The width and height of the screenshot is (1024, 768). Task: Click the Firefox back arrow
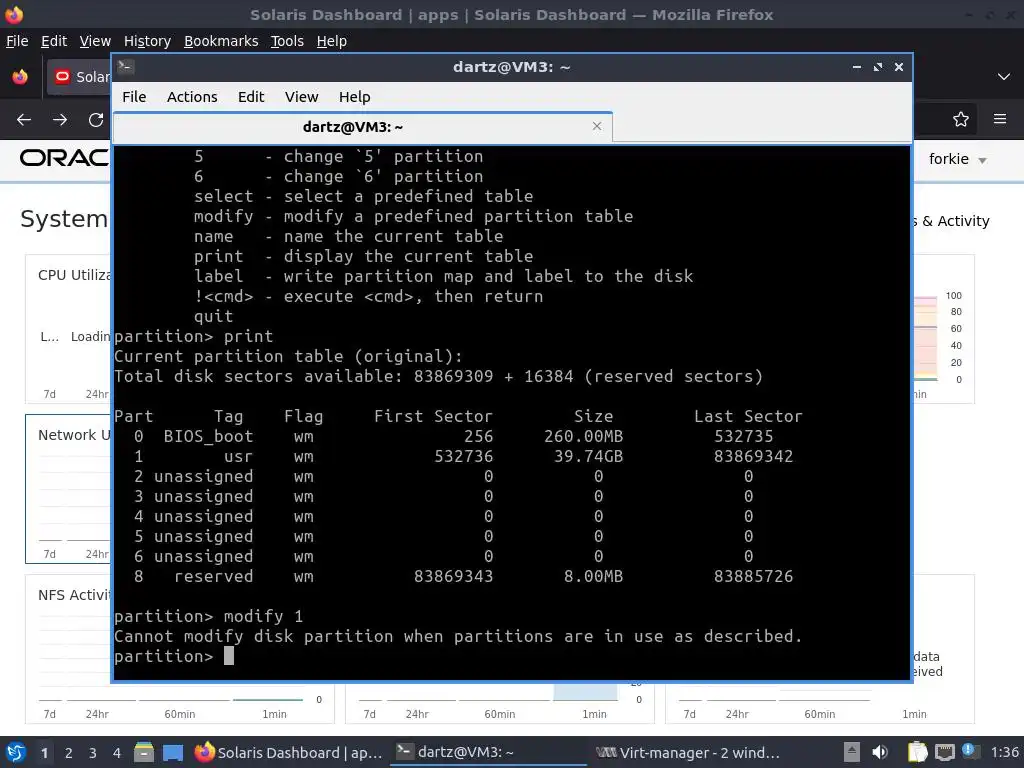(x=24, y=120)
